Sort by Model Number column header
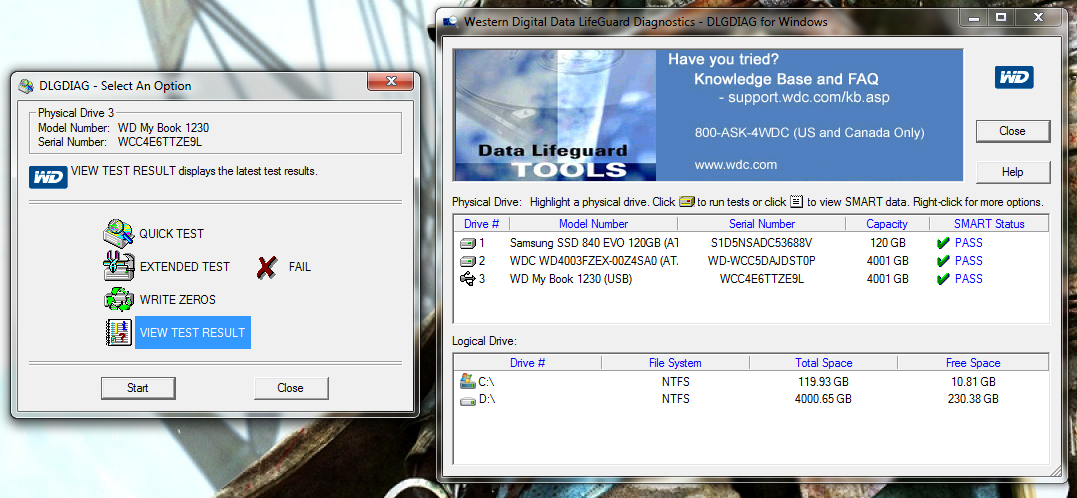This screenshot has height=498, width=1077. pos(593,224)
